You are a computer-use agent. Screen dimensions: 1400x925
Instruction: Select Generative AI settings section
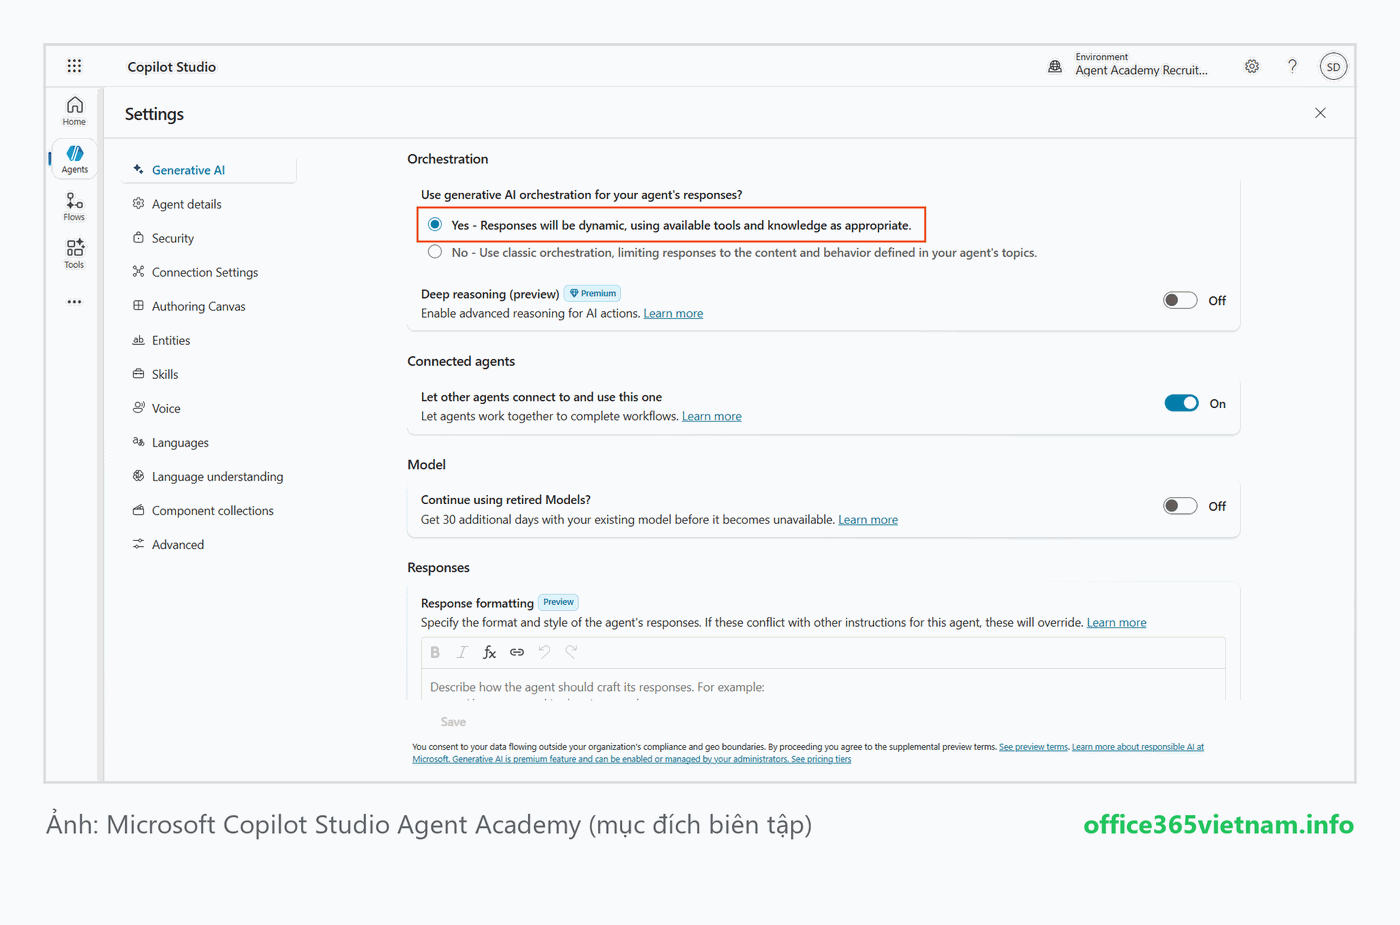tap(209, 170)
